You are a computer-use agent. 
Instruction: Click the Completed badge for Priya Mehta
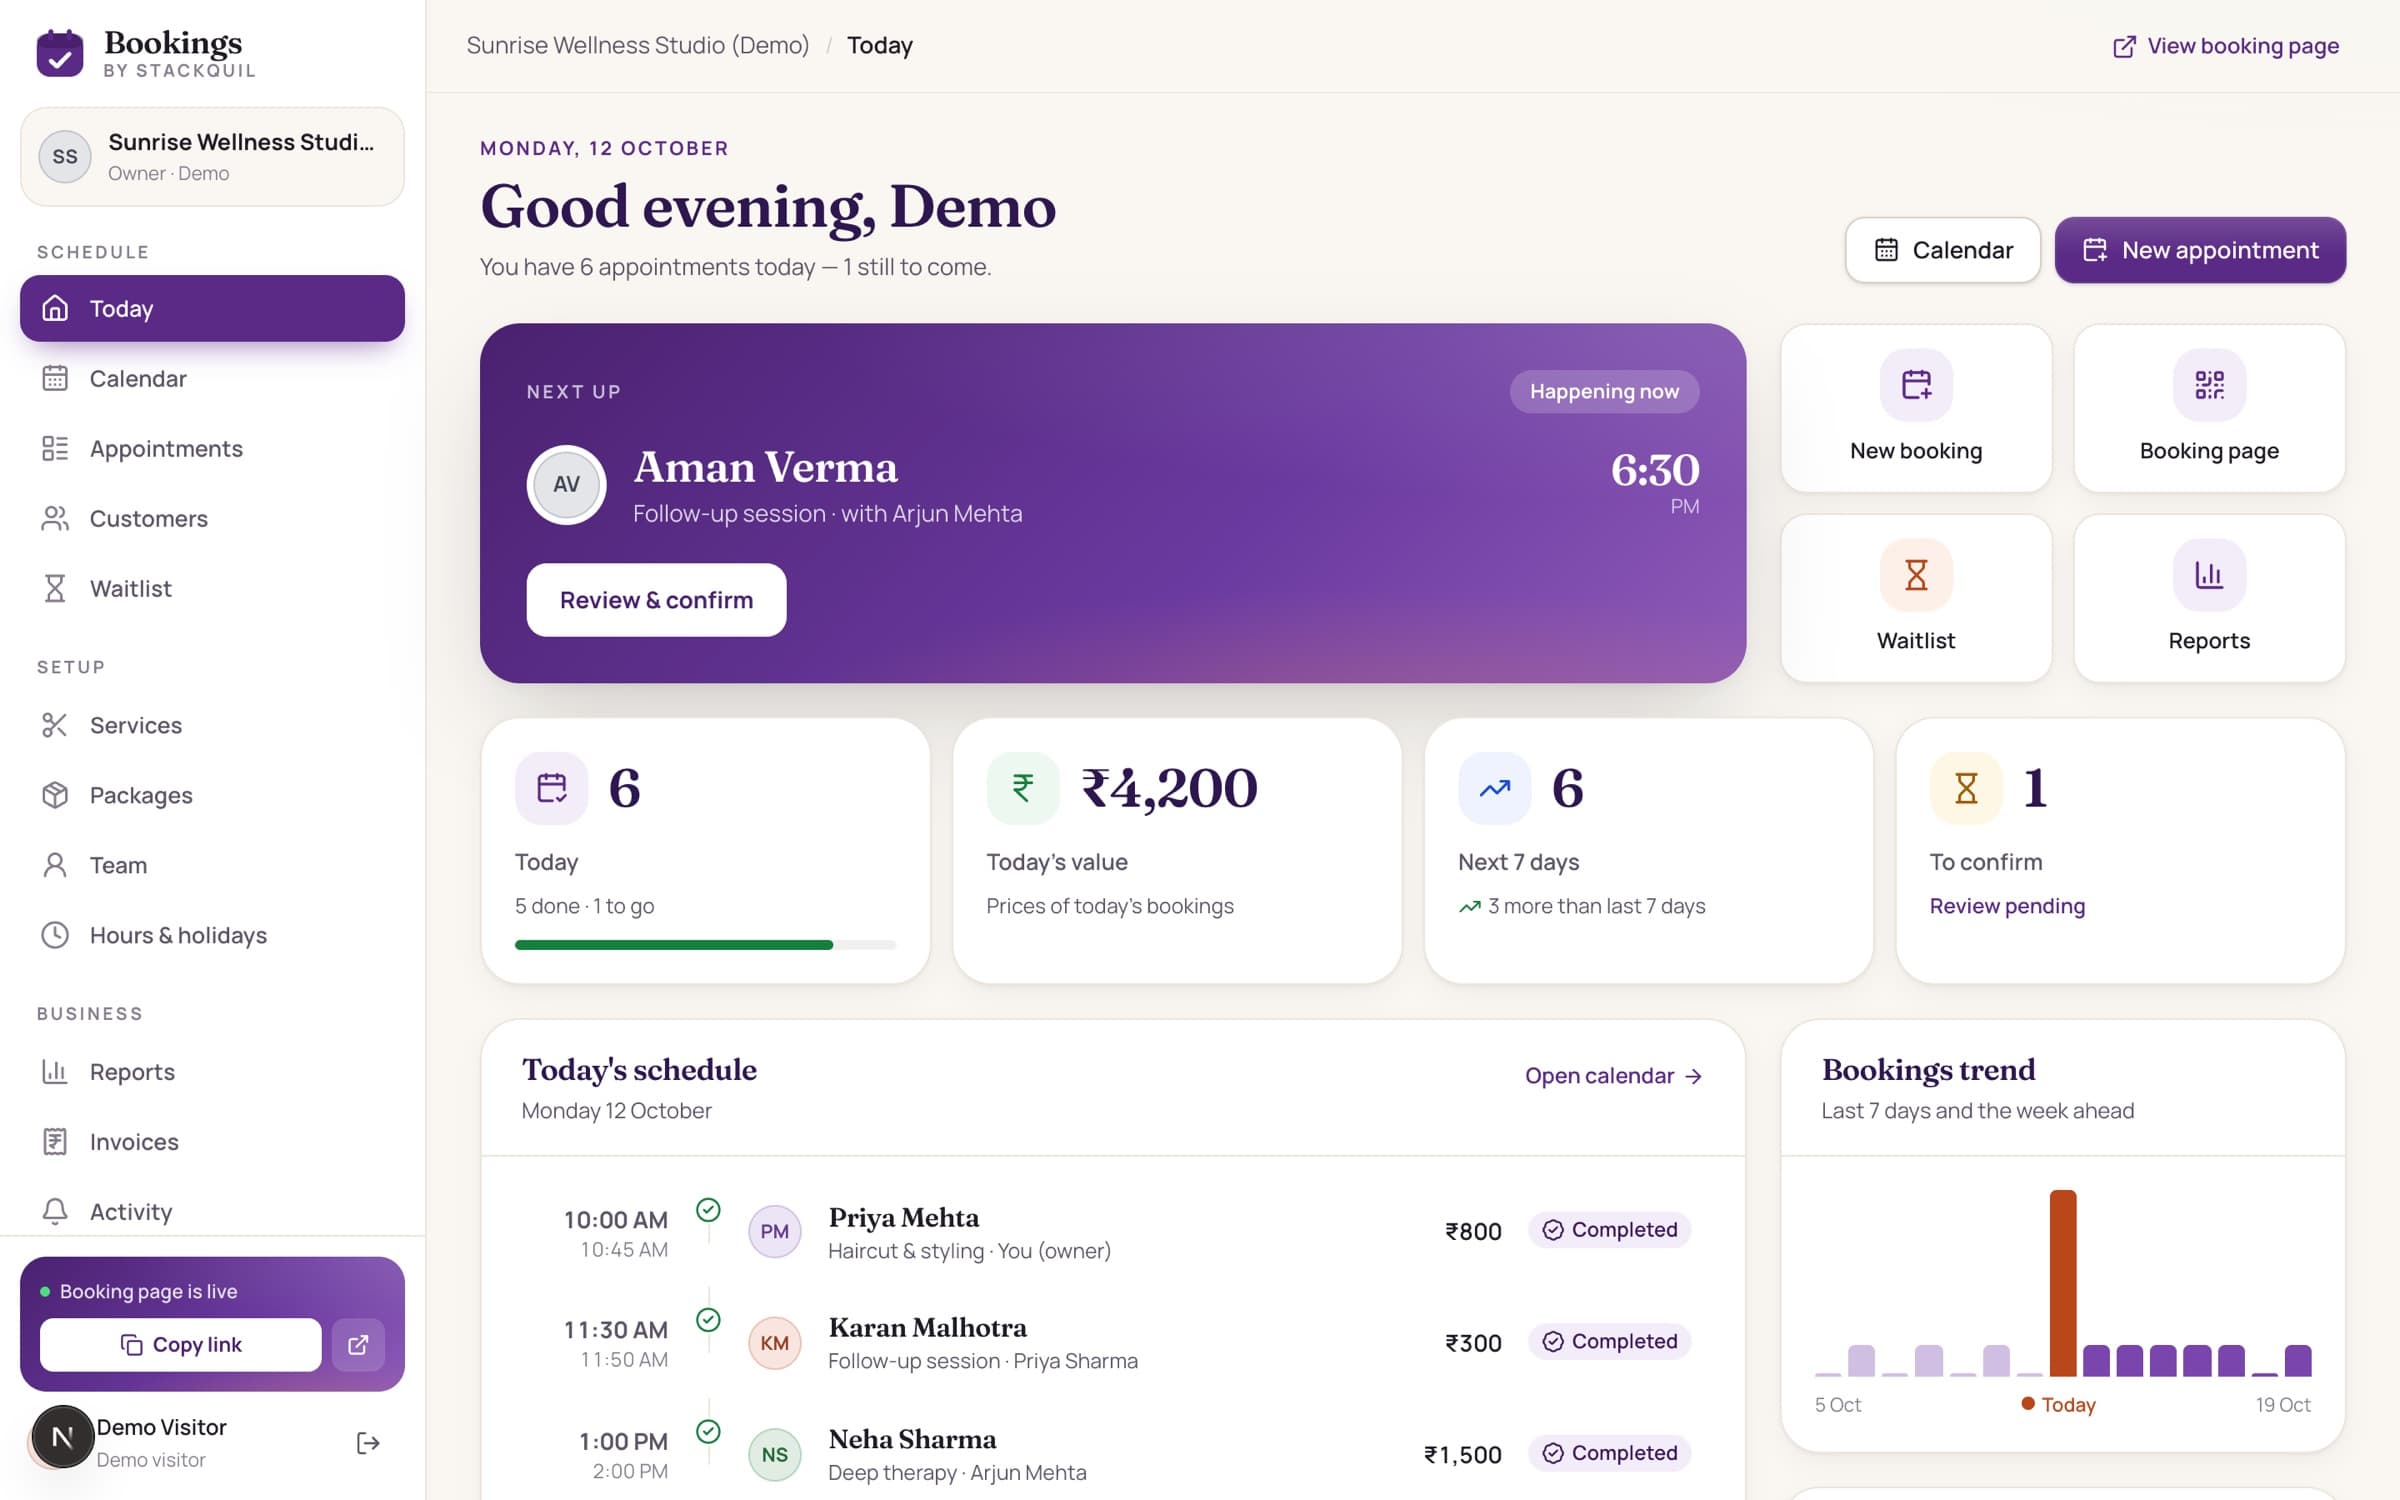(x=1610, y=1230)
